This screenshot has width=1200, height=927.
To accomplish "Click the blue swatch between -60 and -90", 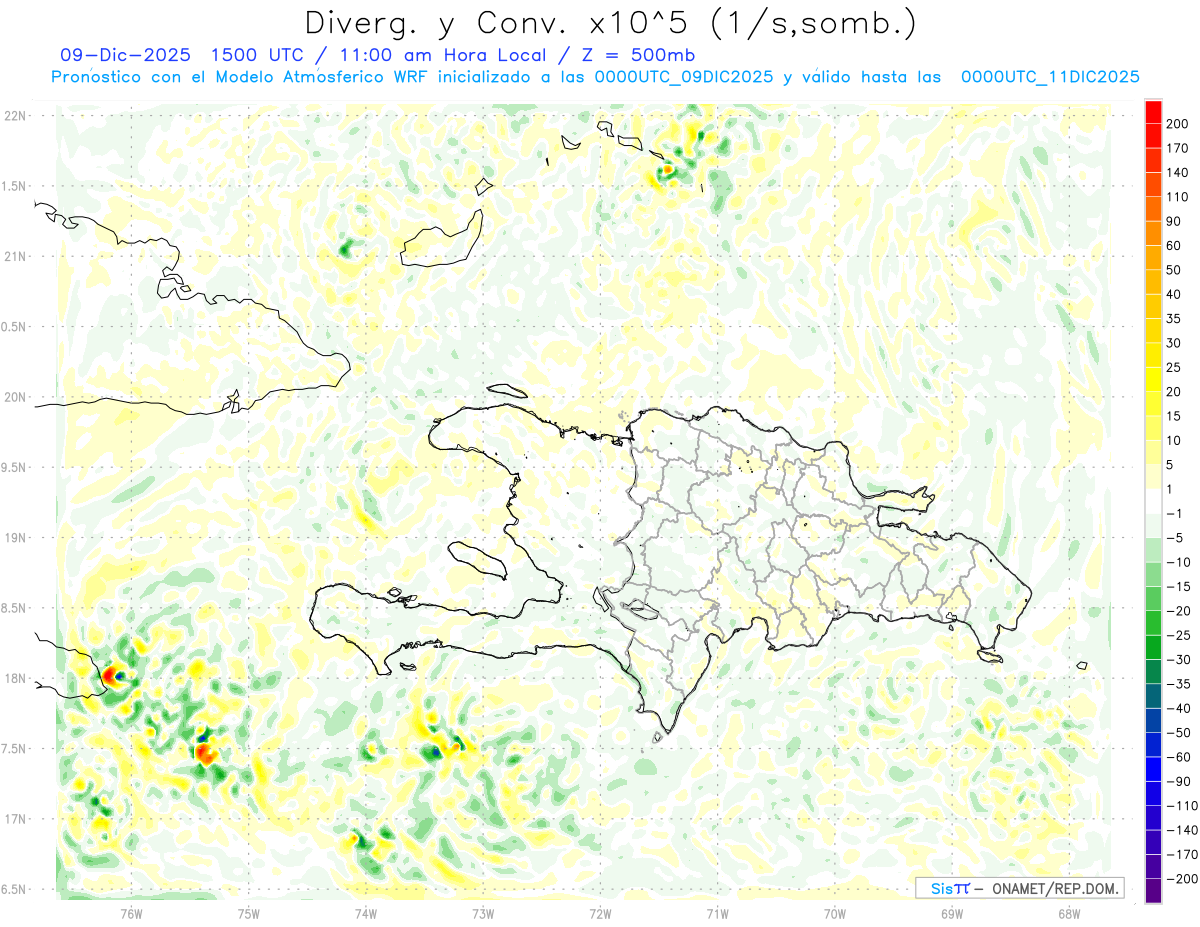I will 1153,769.
